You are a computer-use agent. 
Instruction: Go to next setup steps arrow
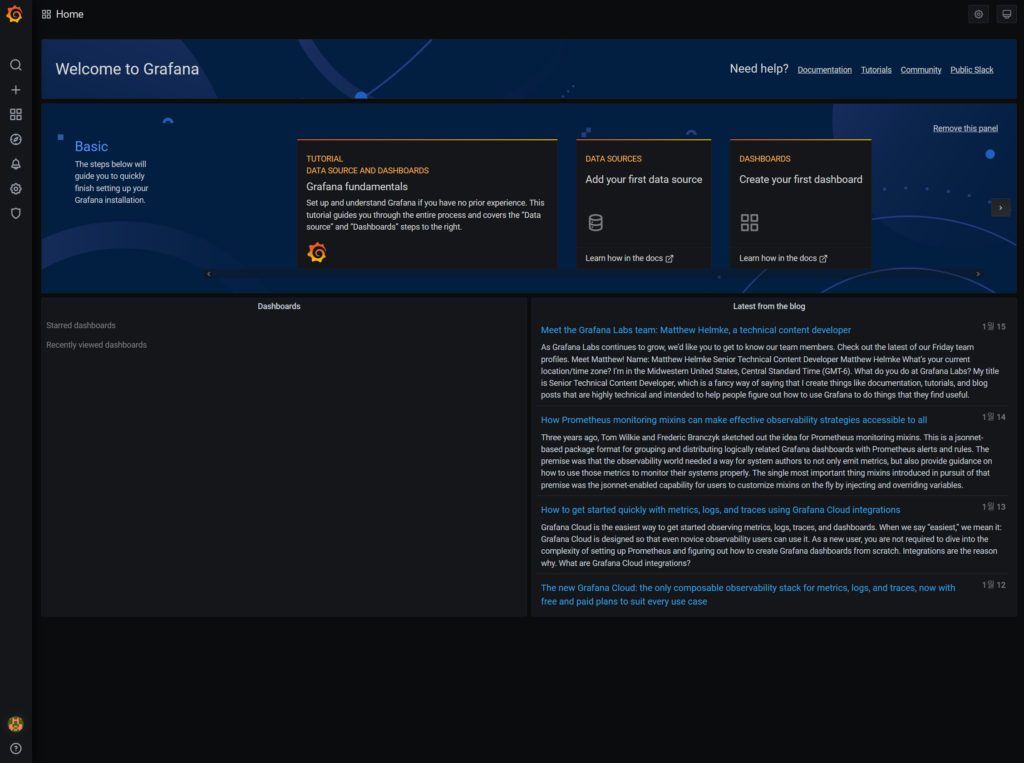(x=1000, y=208)
